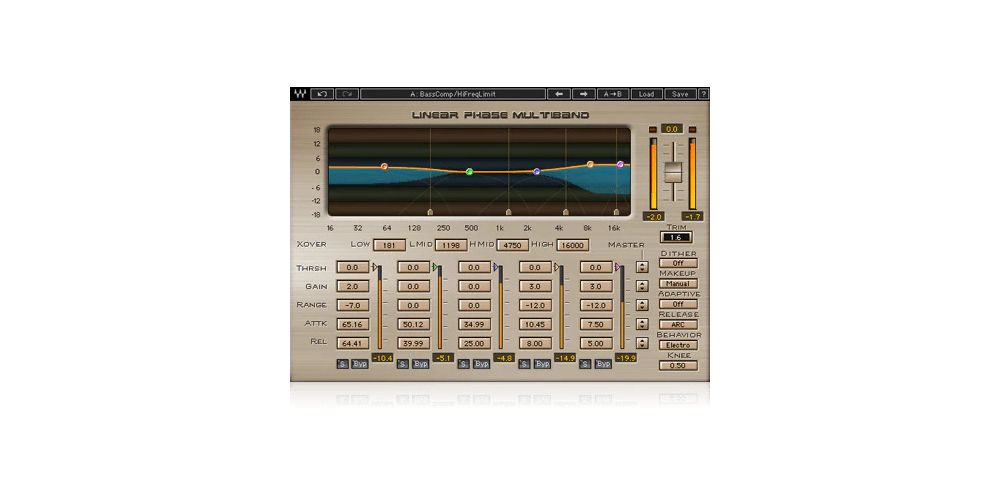
Task: Click the green threshold arrow marker
Action: click(x=436, y=267)
